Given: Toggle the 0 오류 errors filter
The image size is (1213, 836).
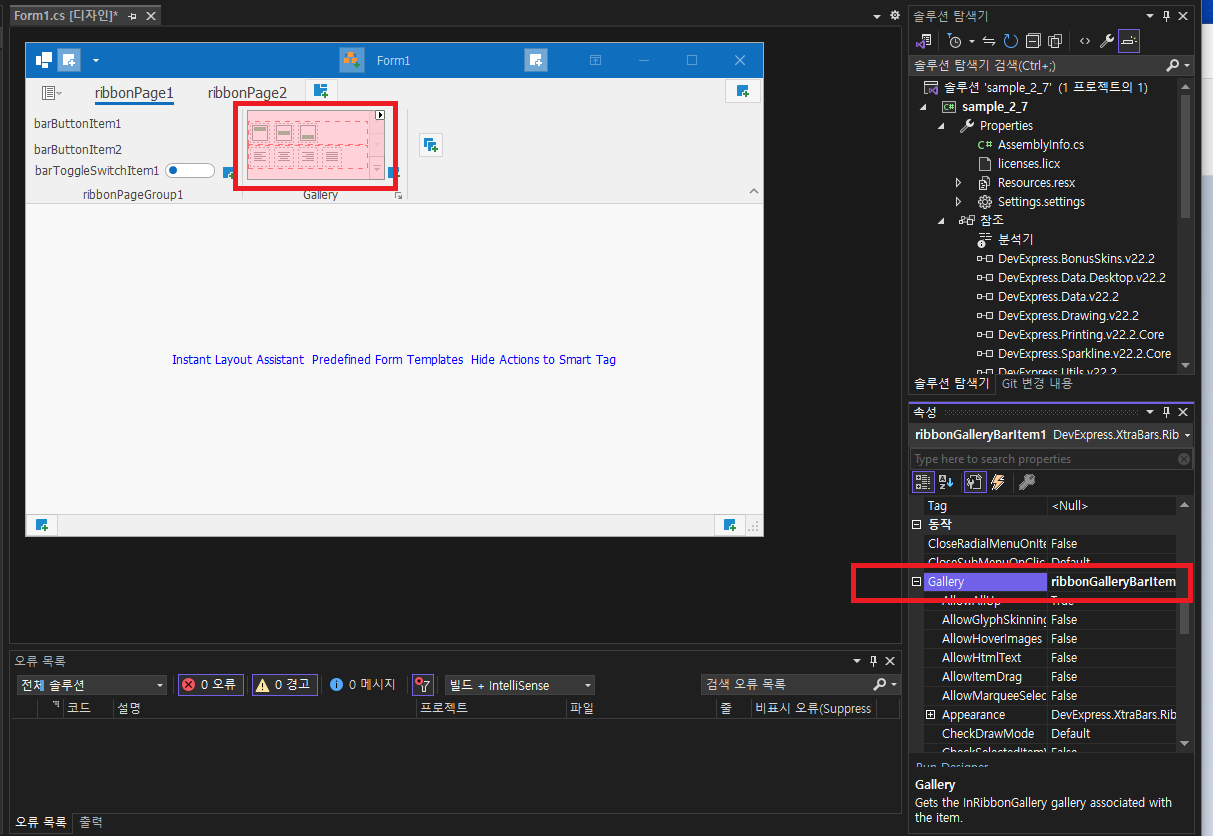Looking at the screenshot, I should tap(210, 685).
